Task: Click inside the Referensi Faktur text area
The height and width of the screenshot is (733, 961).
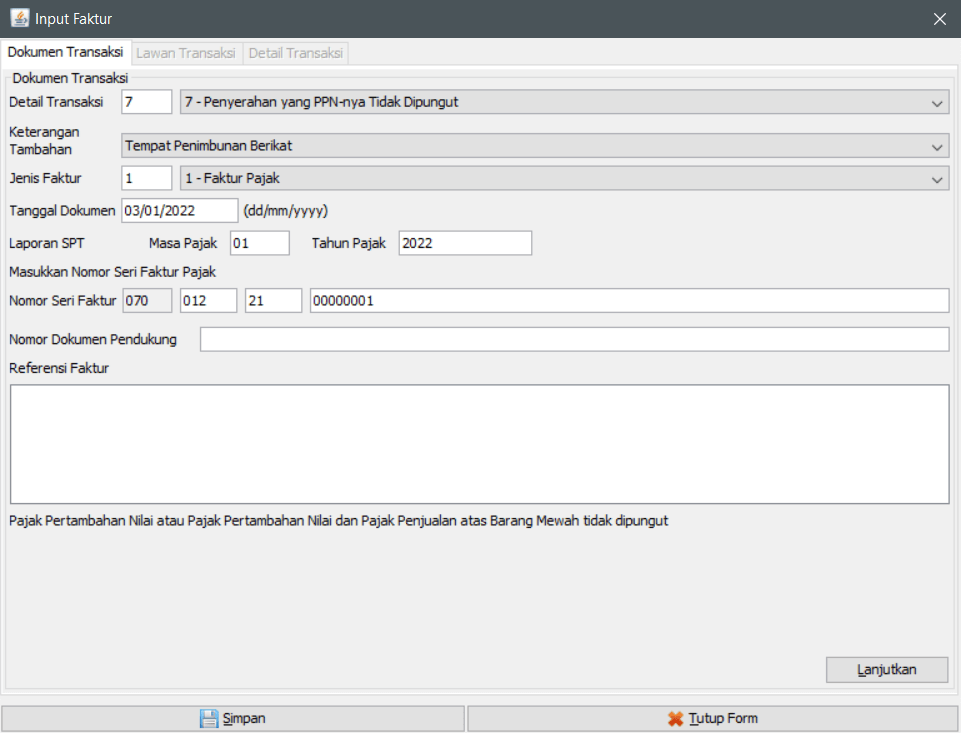Action: pyautogui.click(x=479, y=444)
